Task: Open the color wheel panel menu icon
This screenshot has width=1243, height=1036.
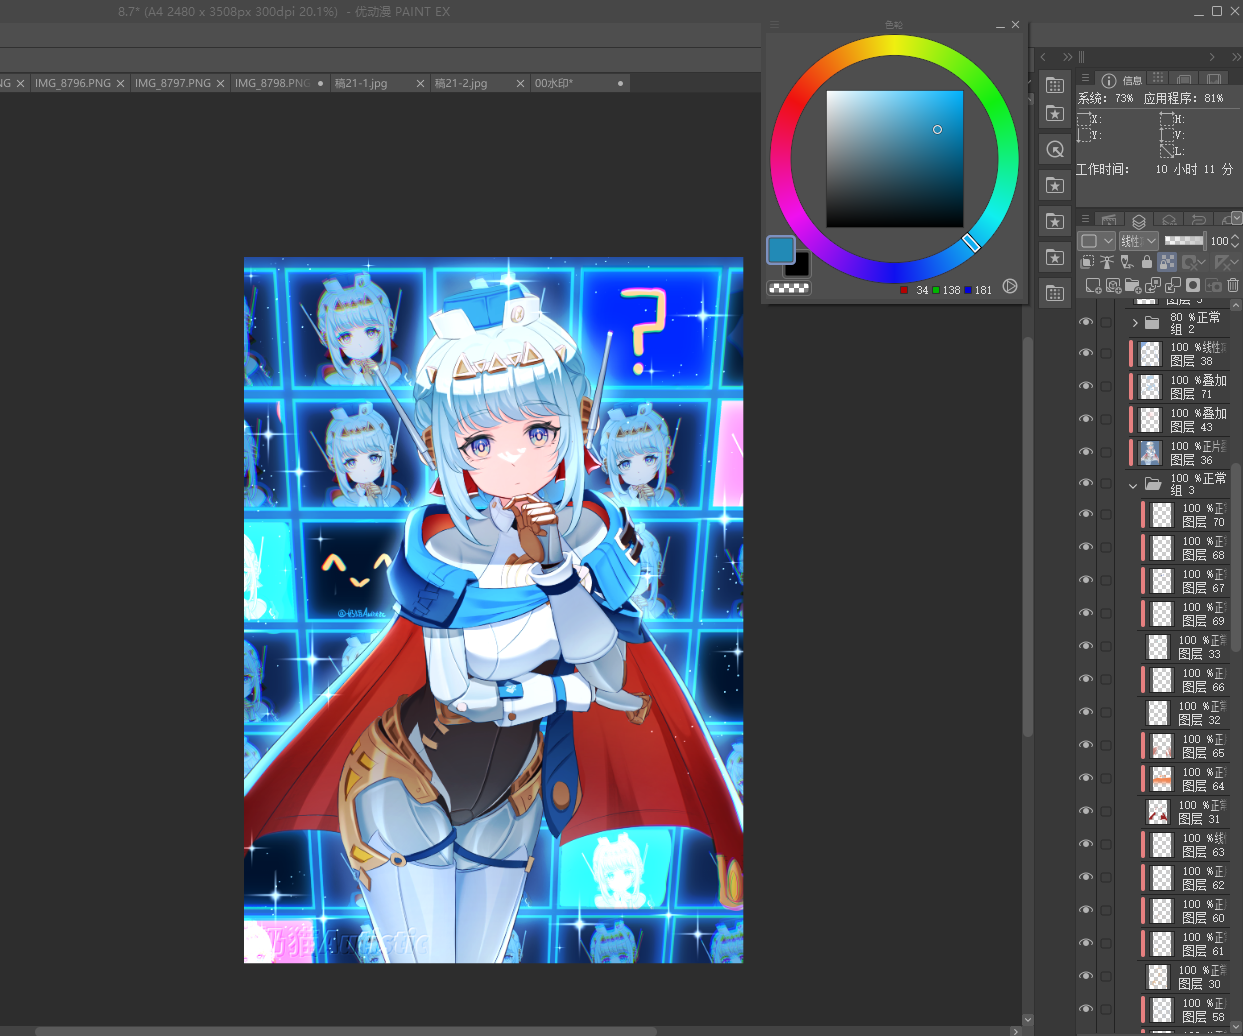Action: (775, 25)
